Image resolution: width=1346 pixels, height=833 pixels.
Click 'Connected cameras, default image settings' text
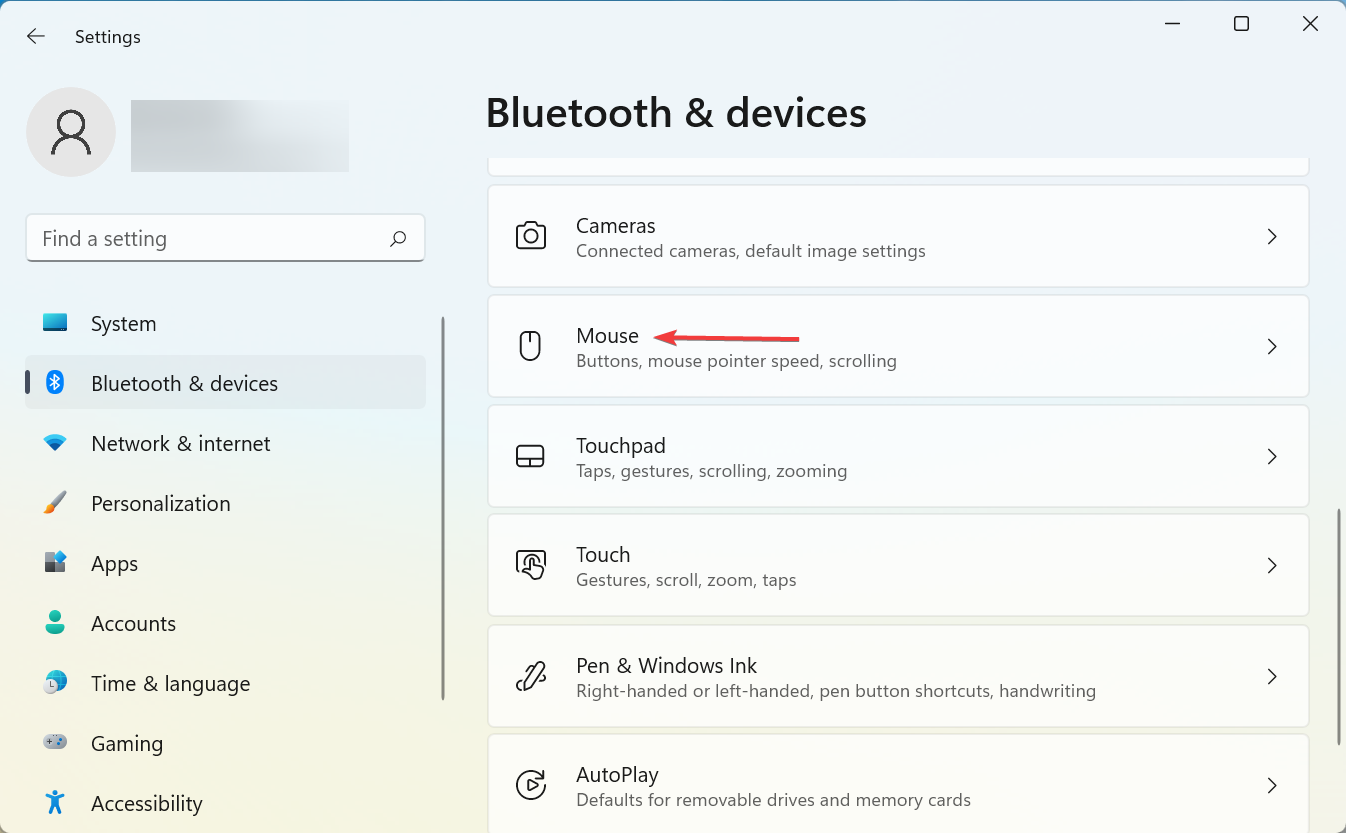[x=751, y=251]
